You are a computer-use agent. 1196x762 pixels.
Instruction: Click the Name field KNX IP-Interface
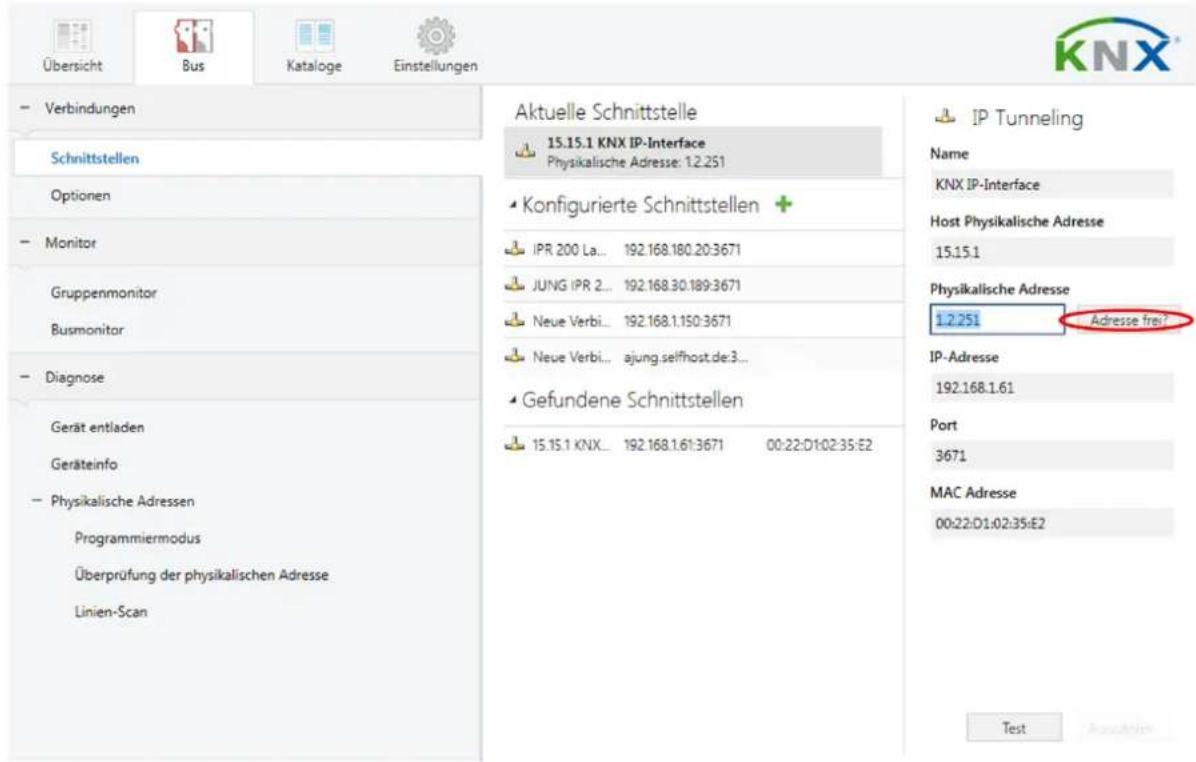(1051, 185)
